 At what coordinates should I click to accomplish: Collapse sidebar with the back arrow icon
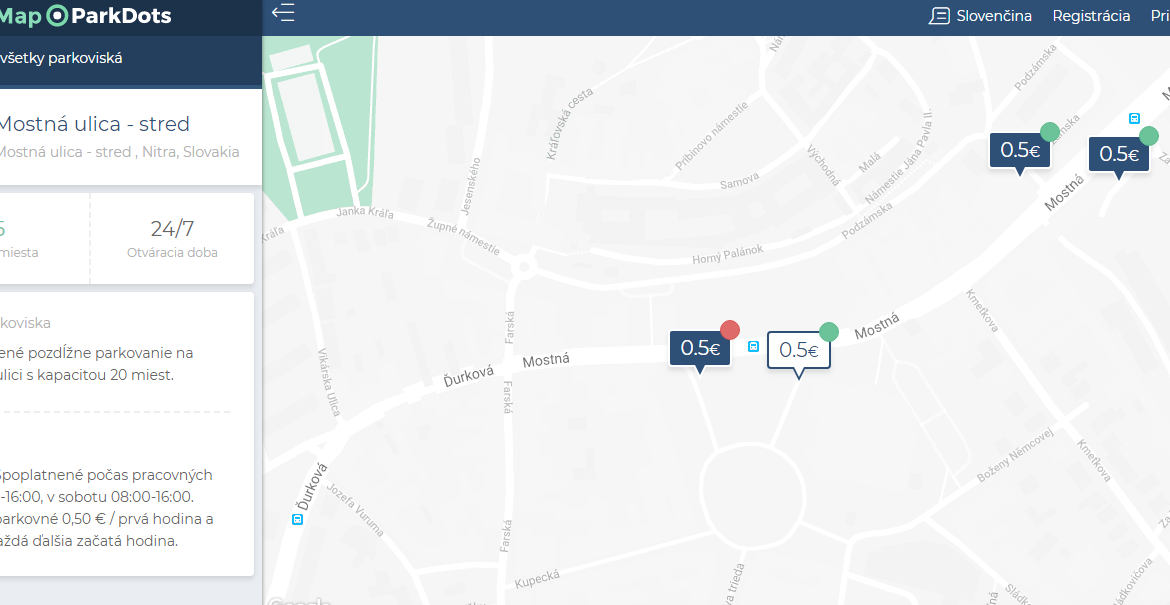pyautogui.click(x=283, y=13)
